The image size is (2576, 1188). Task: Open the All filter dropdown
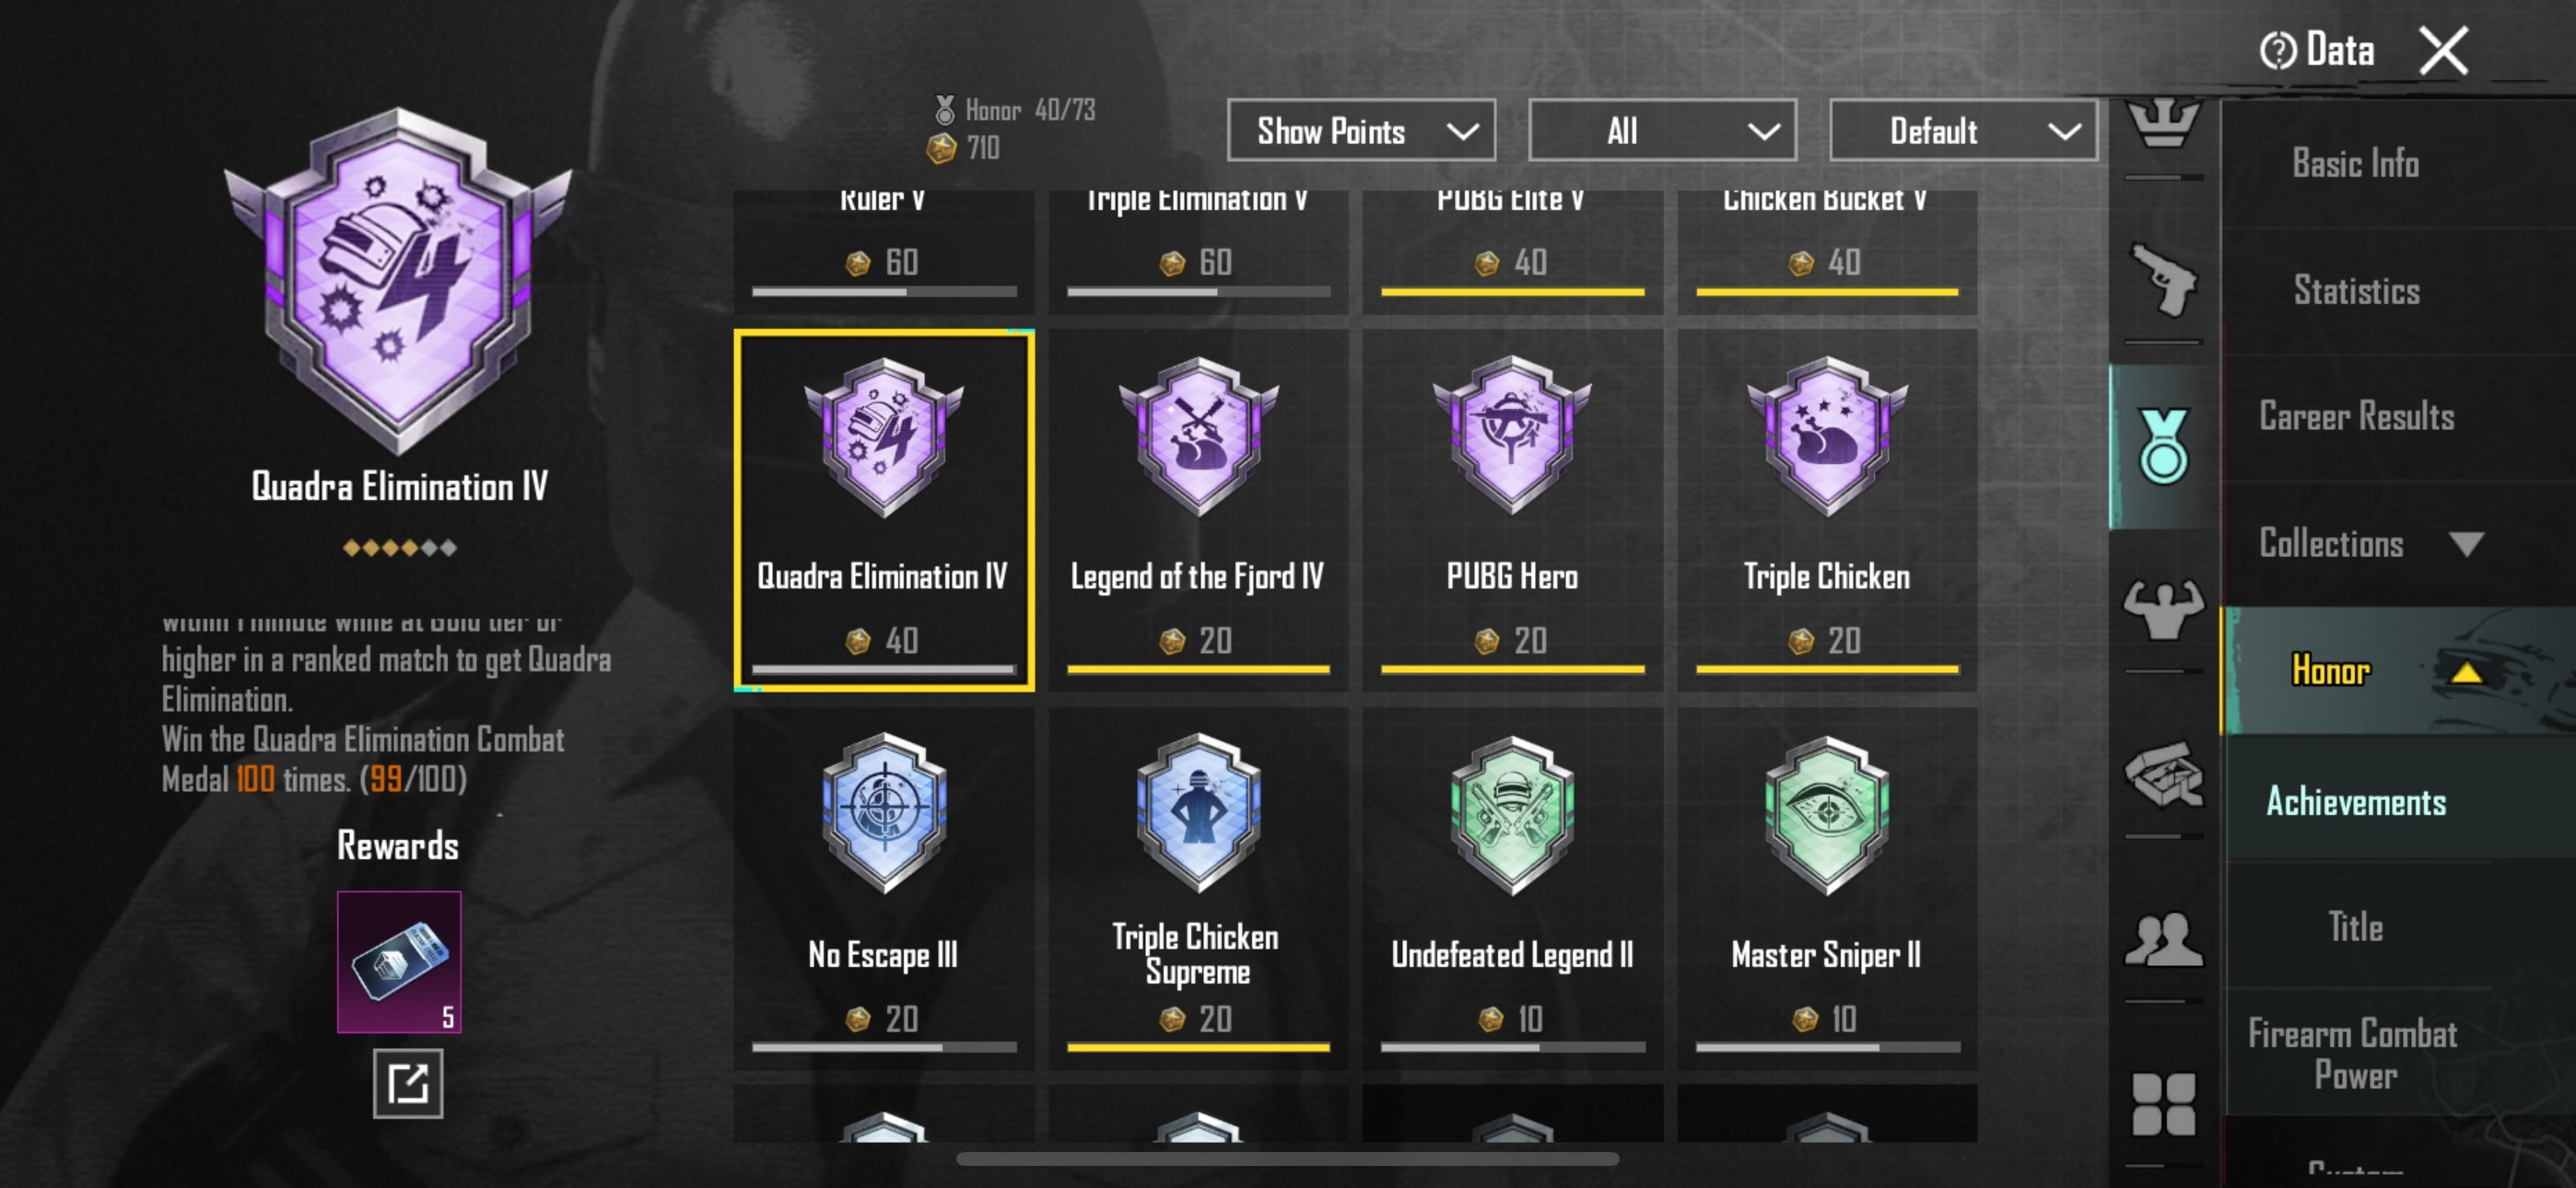coord(1662,131)
